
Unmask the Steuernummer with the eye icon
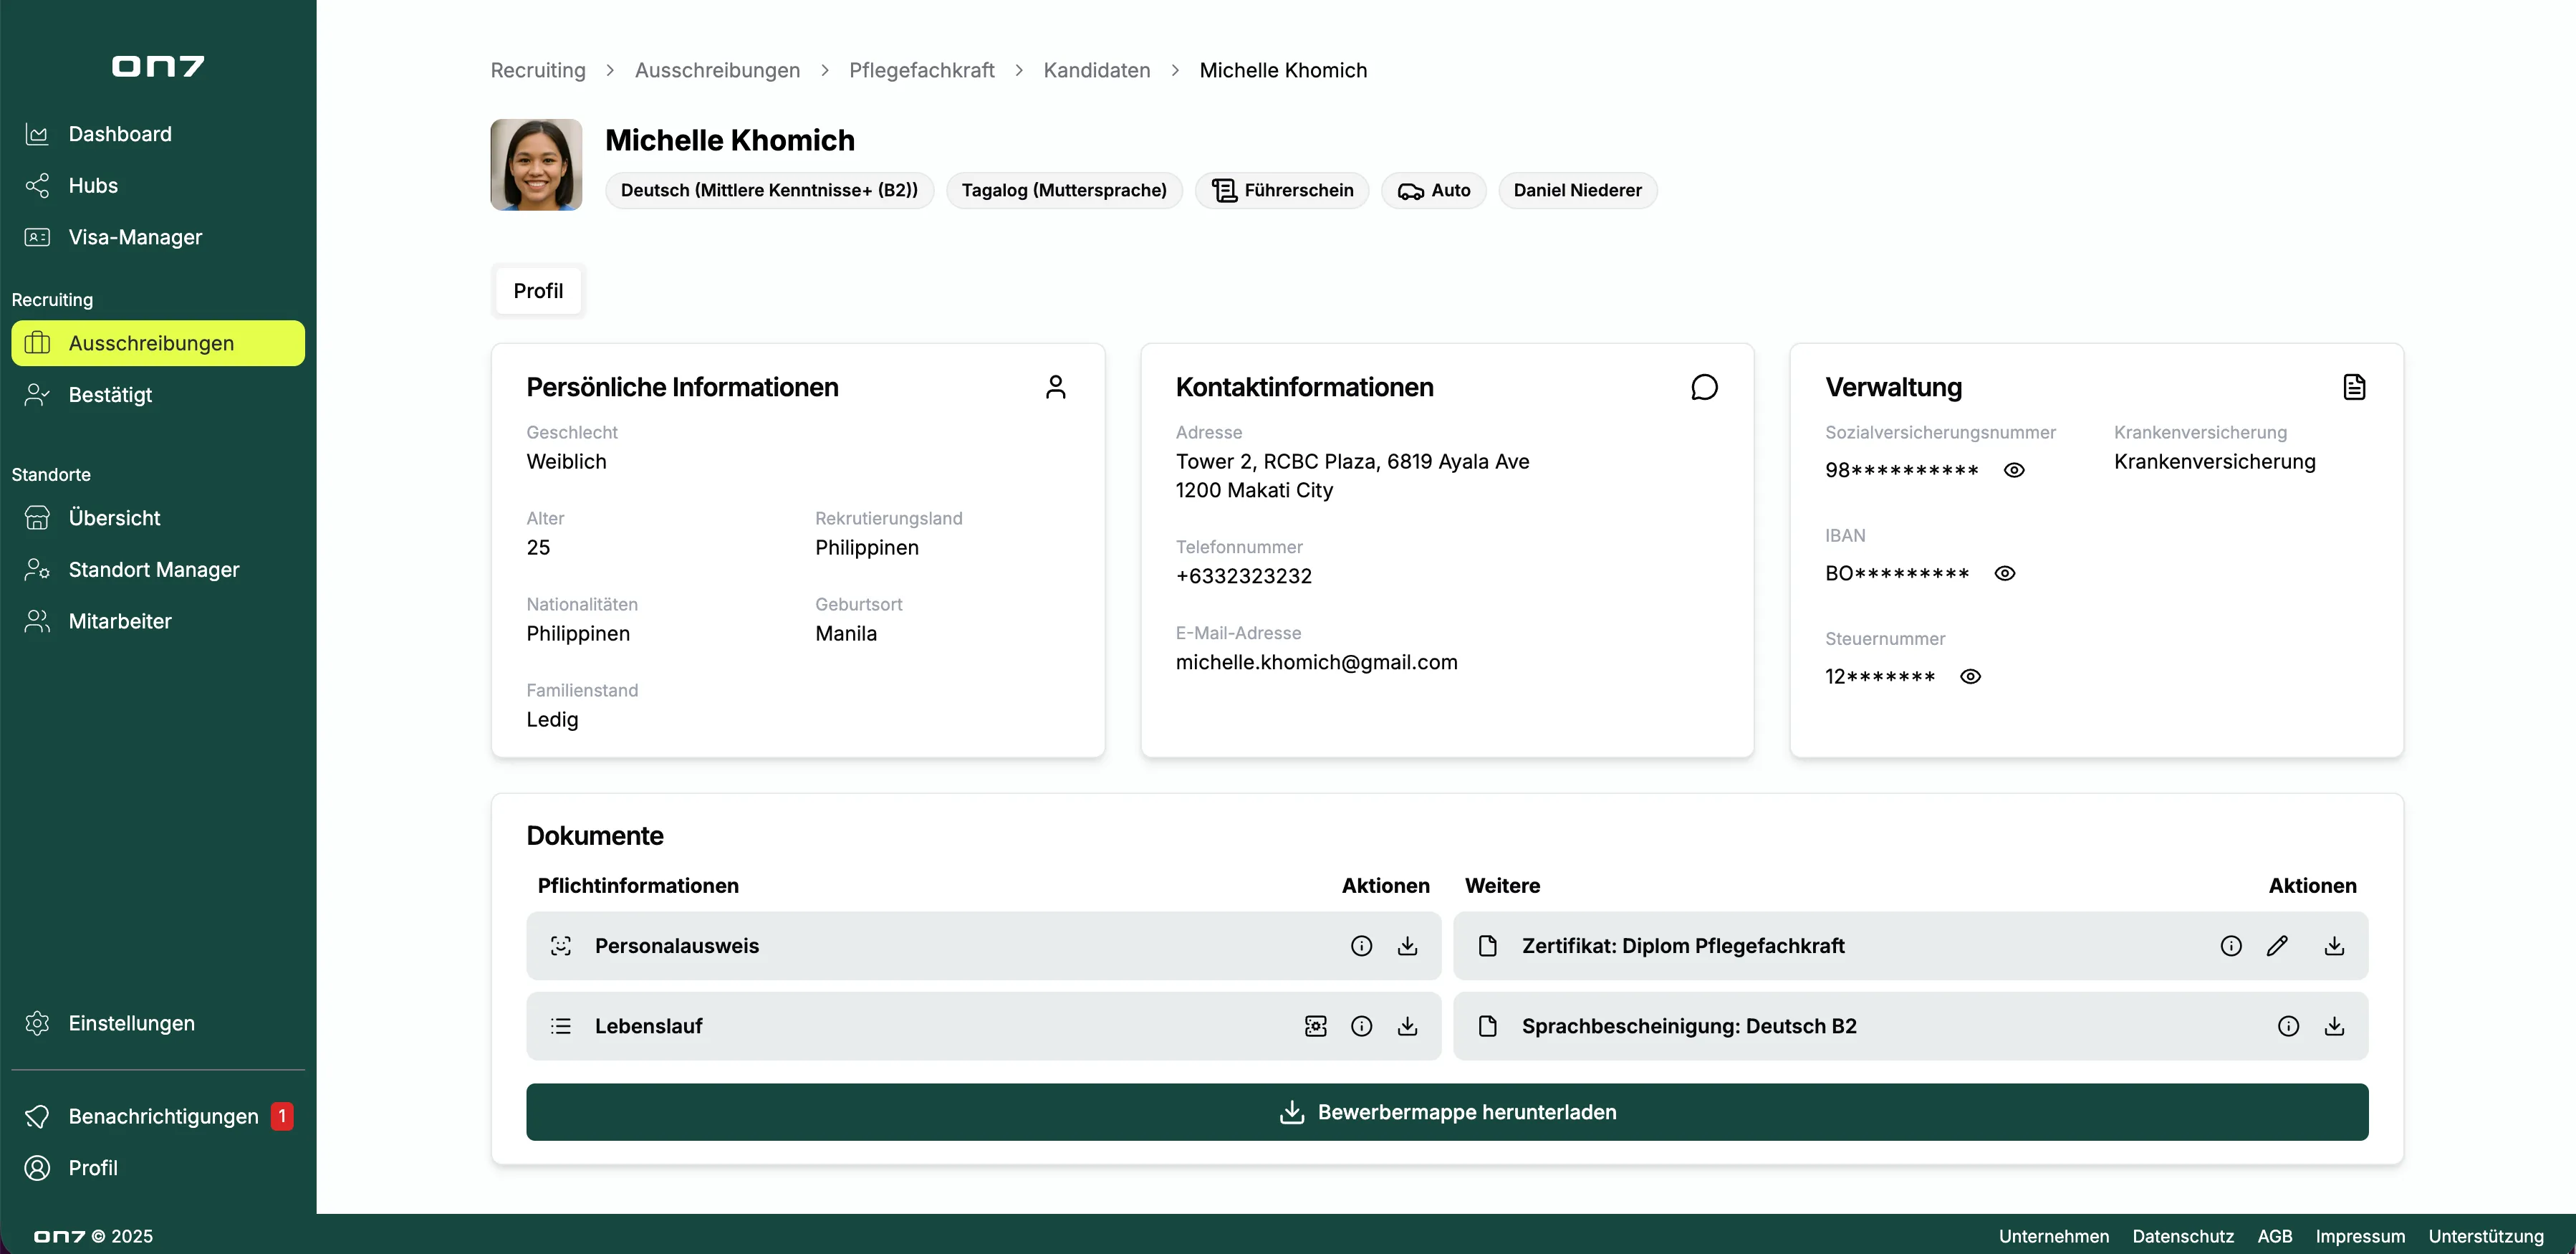pos(1970,676)
